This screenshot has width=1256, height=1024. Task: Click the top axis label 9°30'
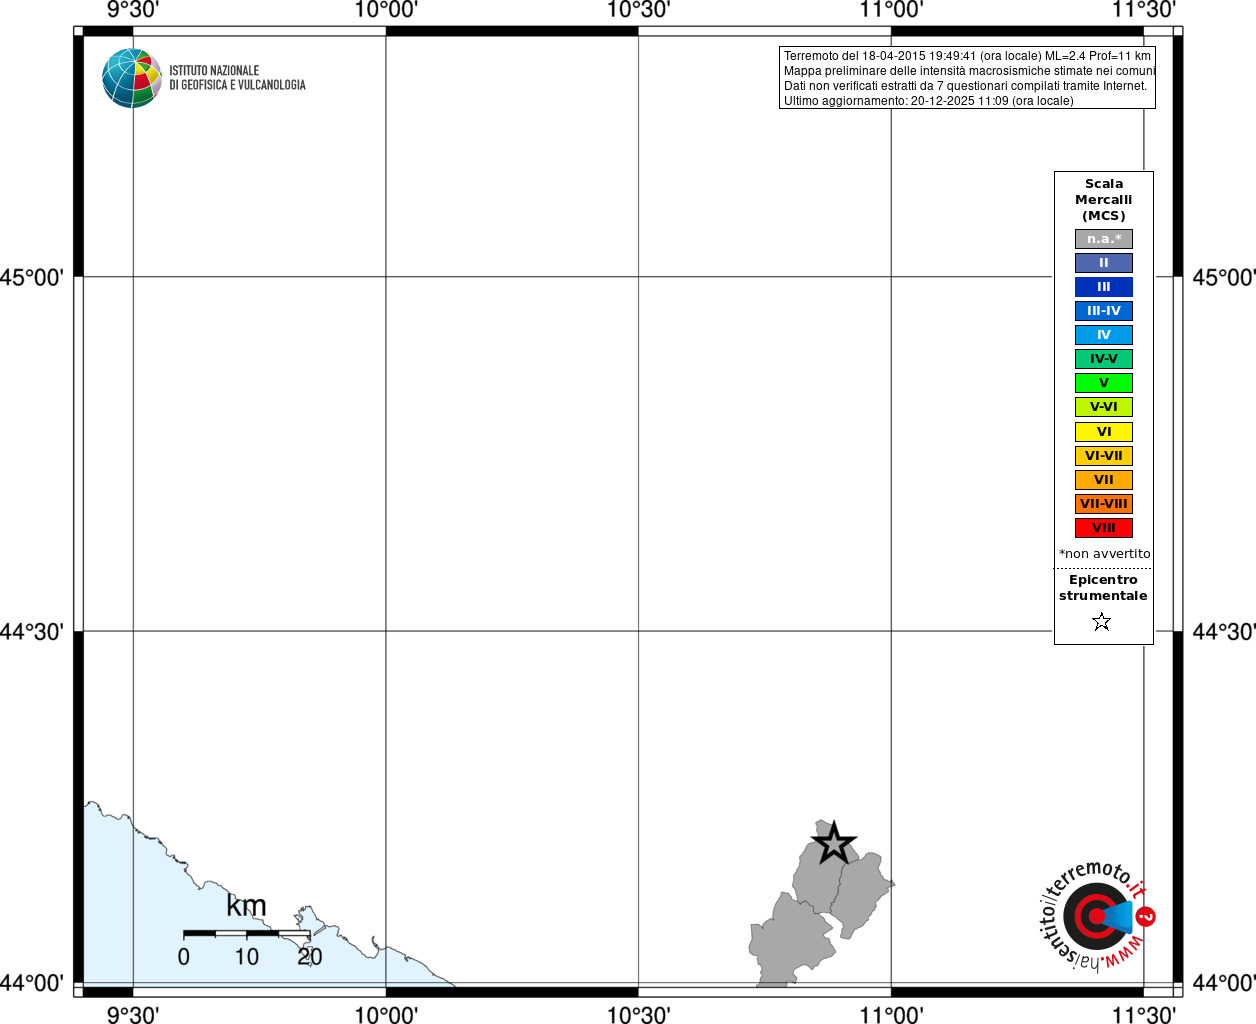[133, 10]
